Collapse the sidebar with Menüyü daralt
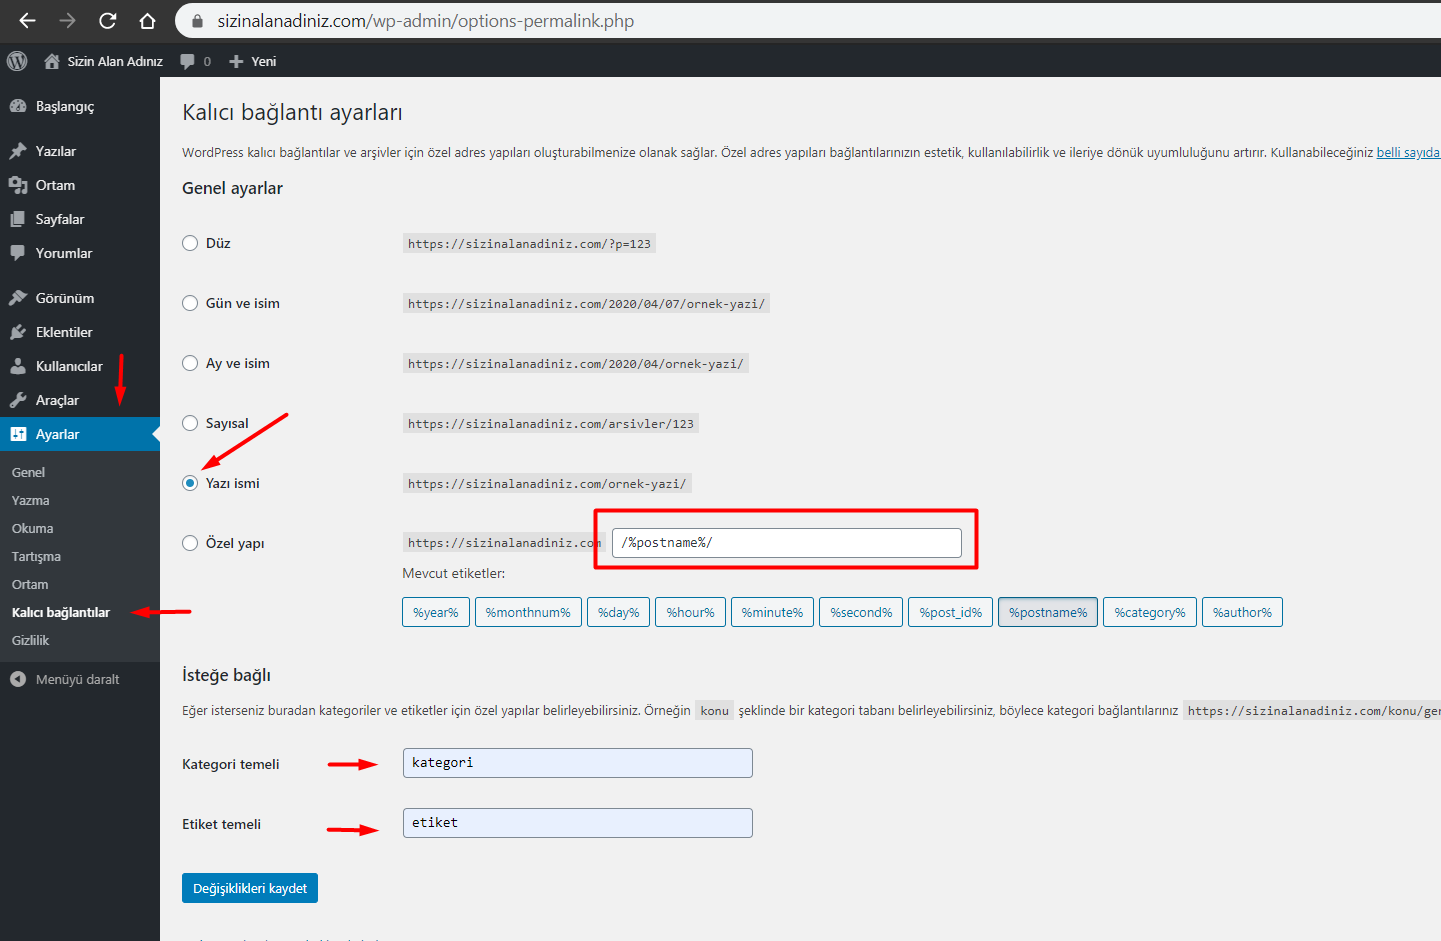1441x941 pixels. [77, 679]
